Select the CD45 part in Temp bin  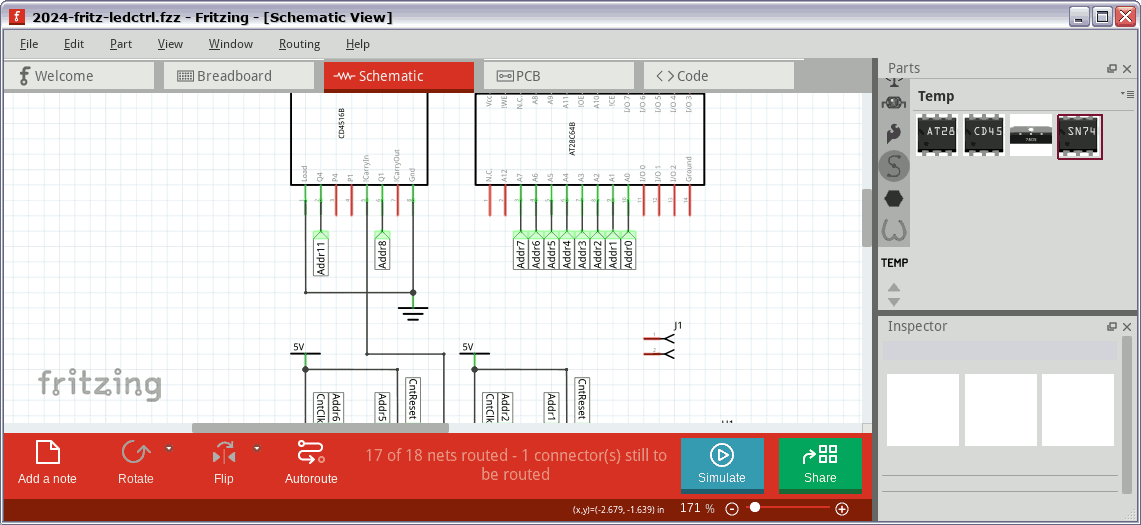click(984, 135)
